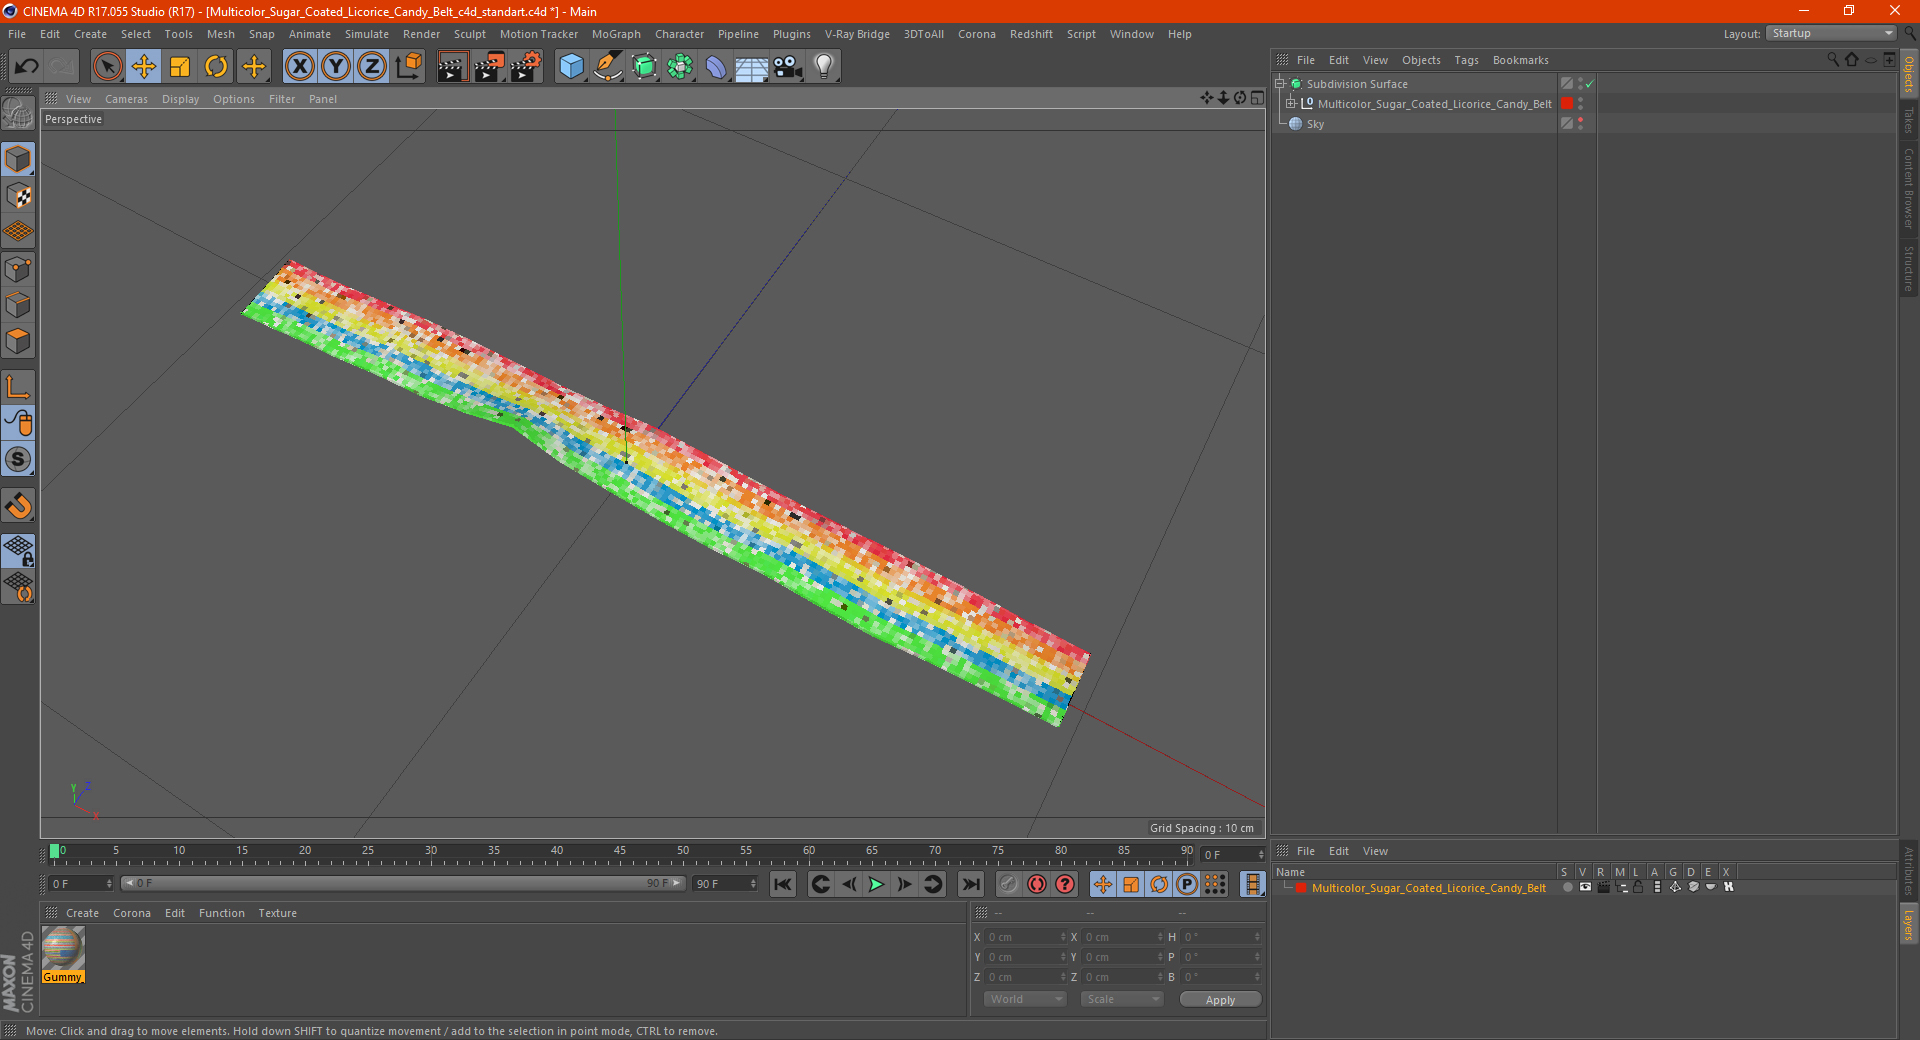Click Record Active Objects button
Viewport: 1920px width, 1040px height.
(x=1009, y=884)
